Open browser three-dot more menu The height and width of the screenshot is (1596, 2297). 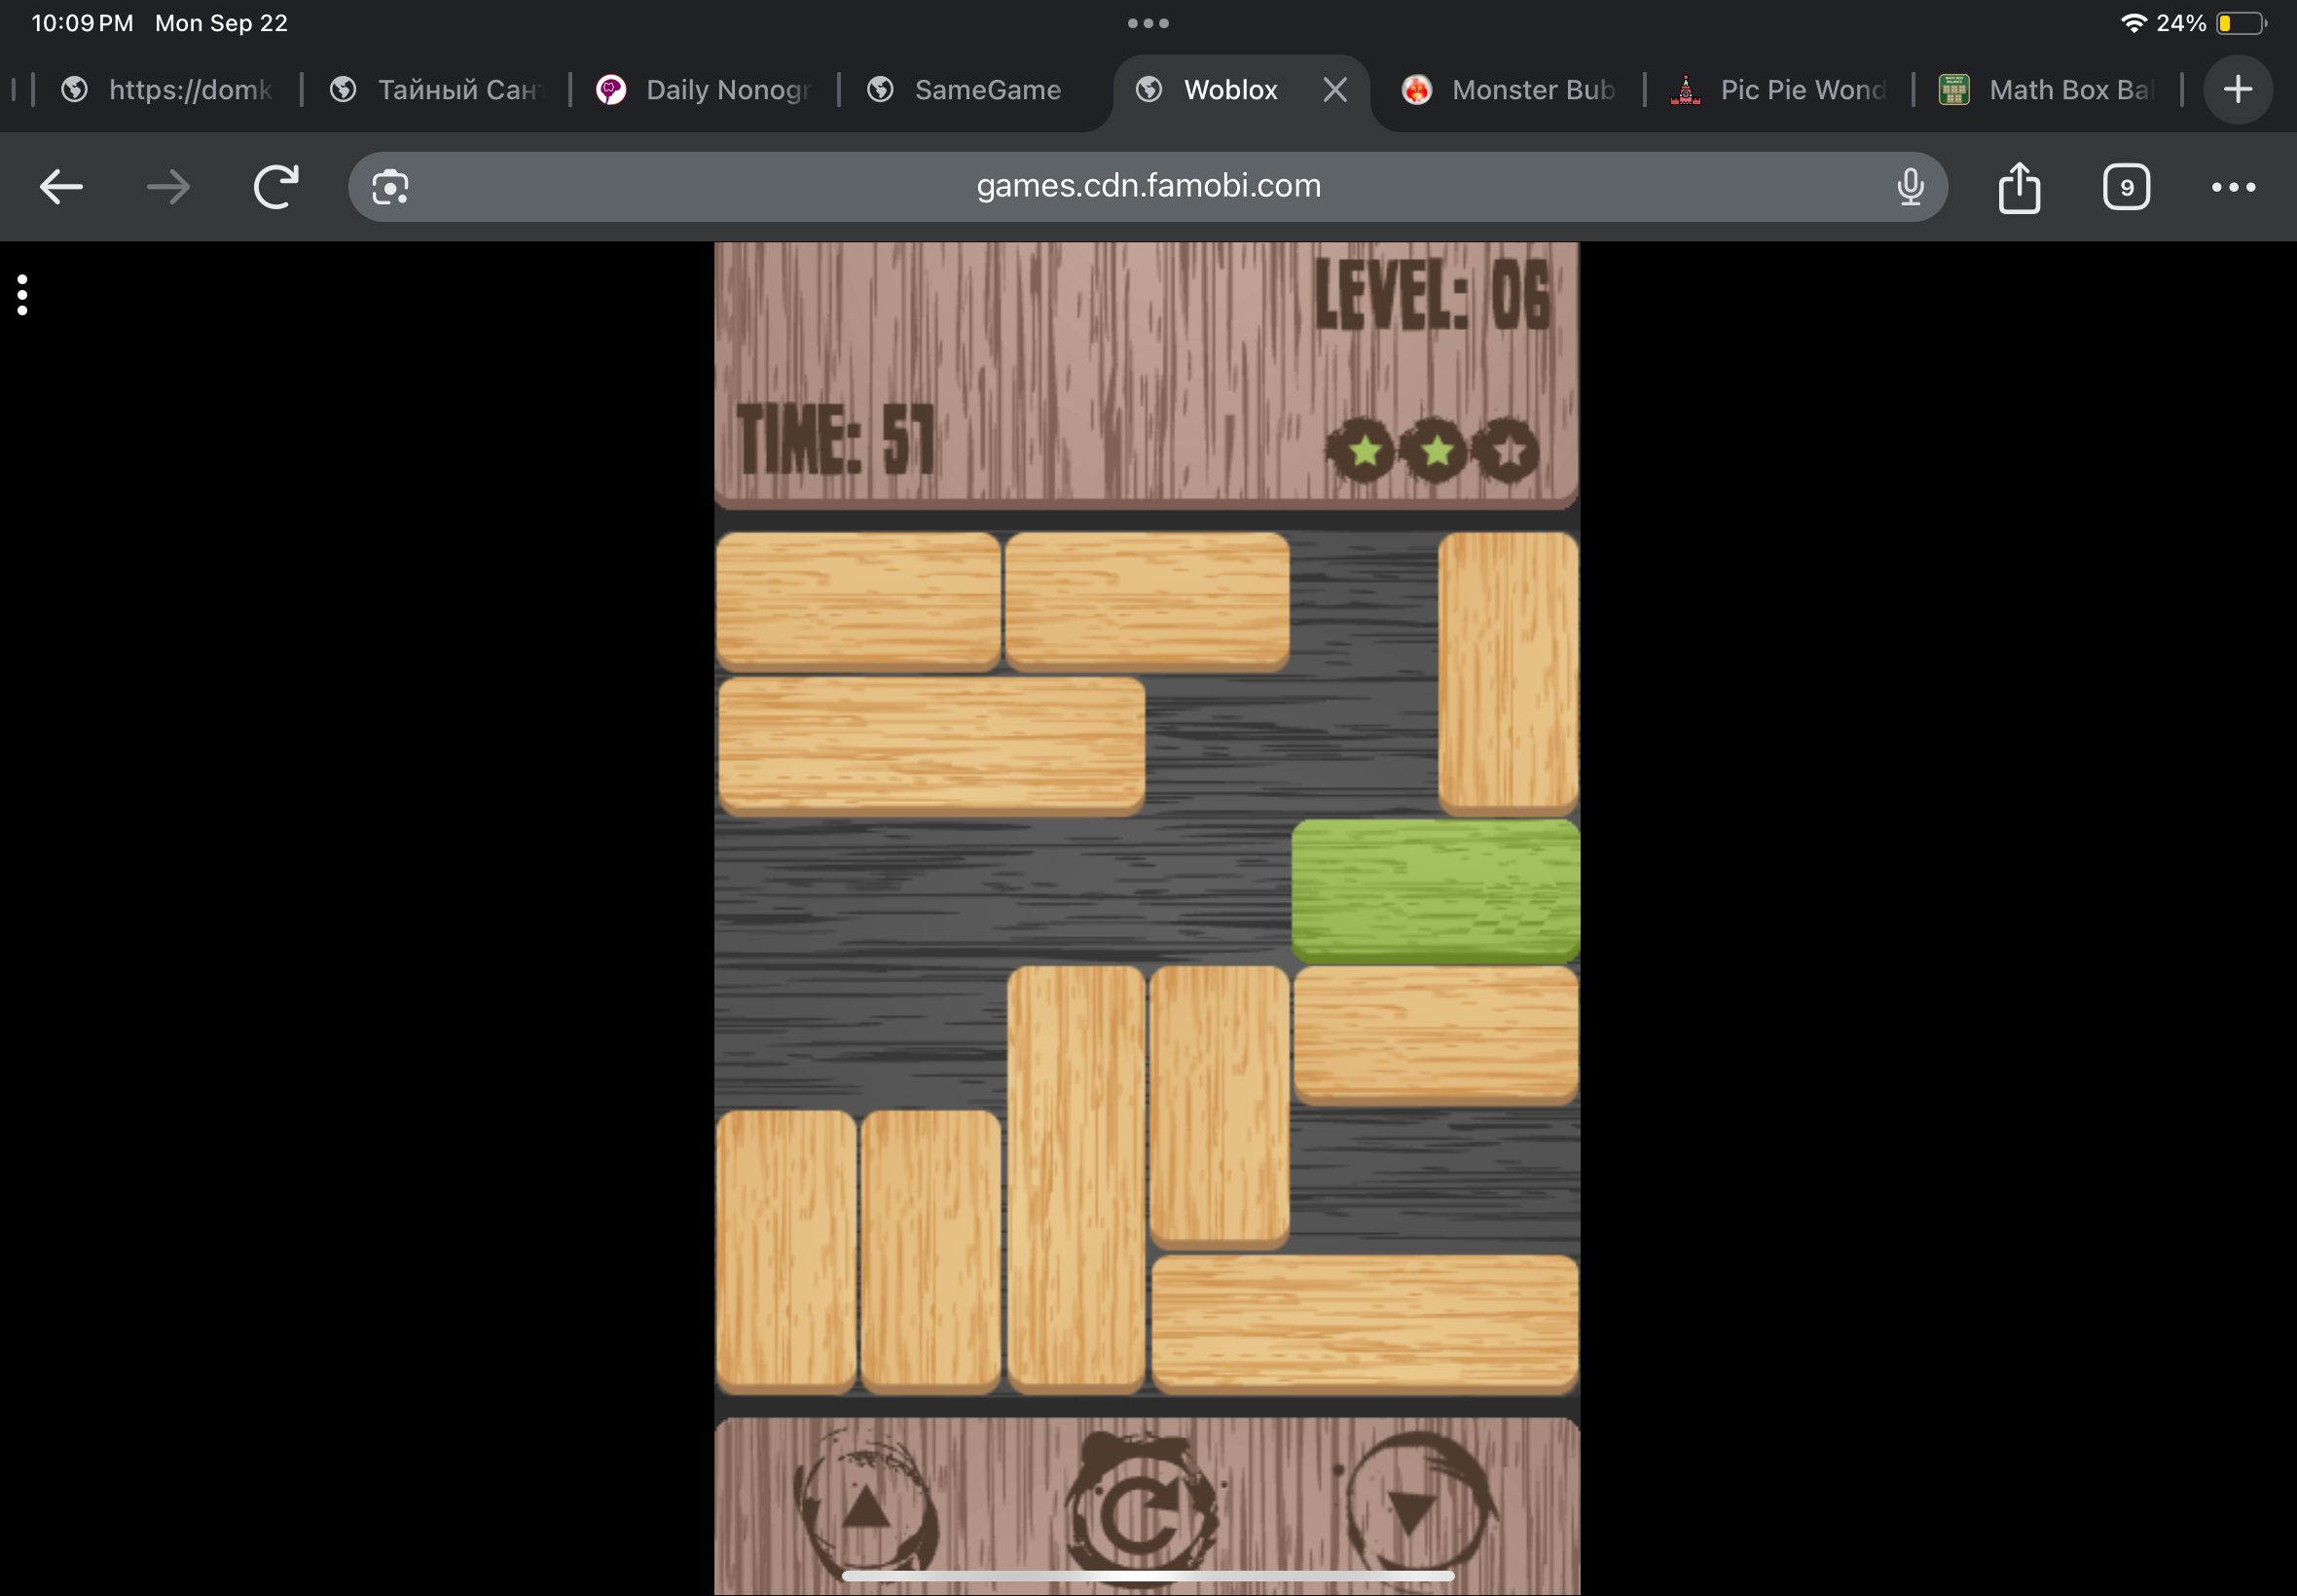coord(2233,187)
